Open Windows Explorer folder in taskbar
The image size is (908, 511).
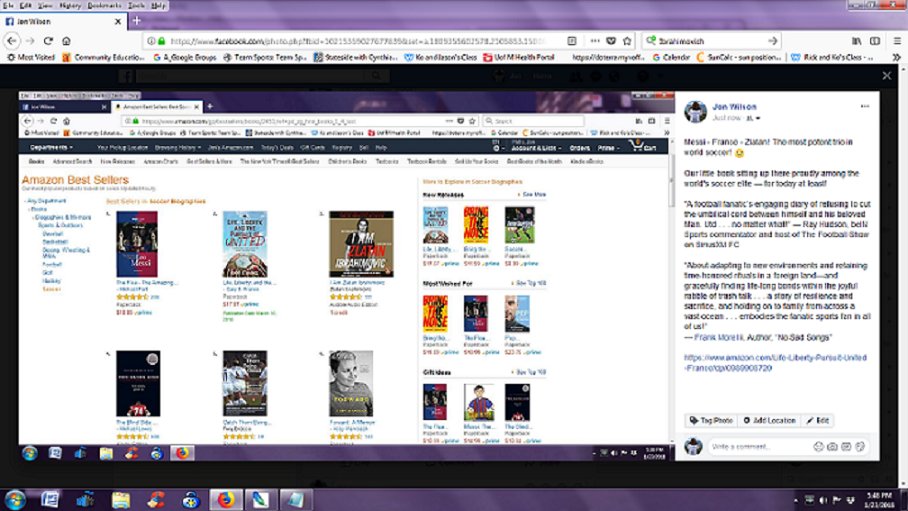click(120, 499)
